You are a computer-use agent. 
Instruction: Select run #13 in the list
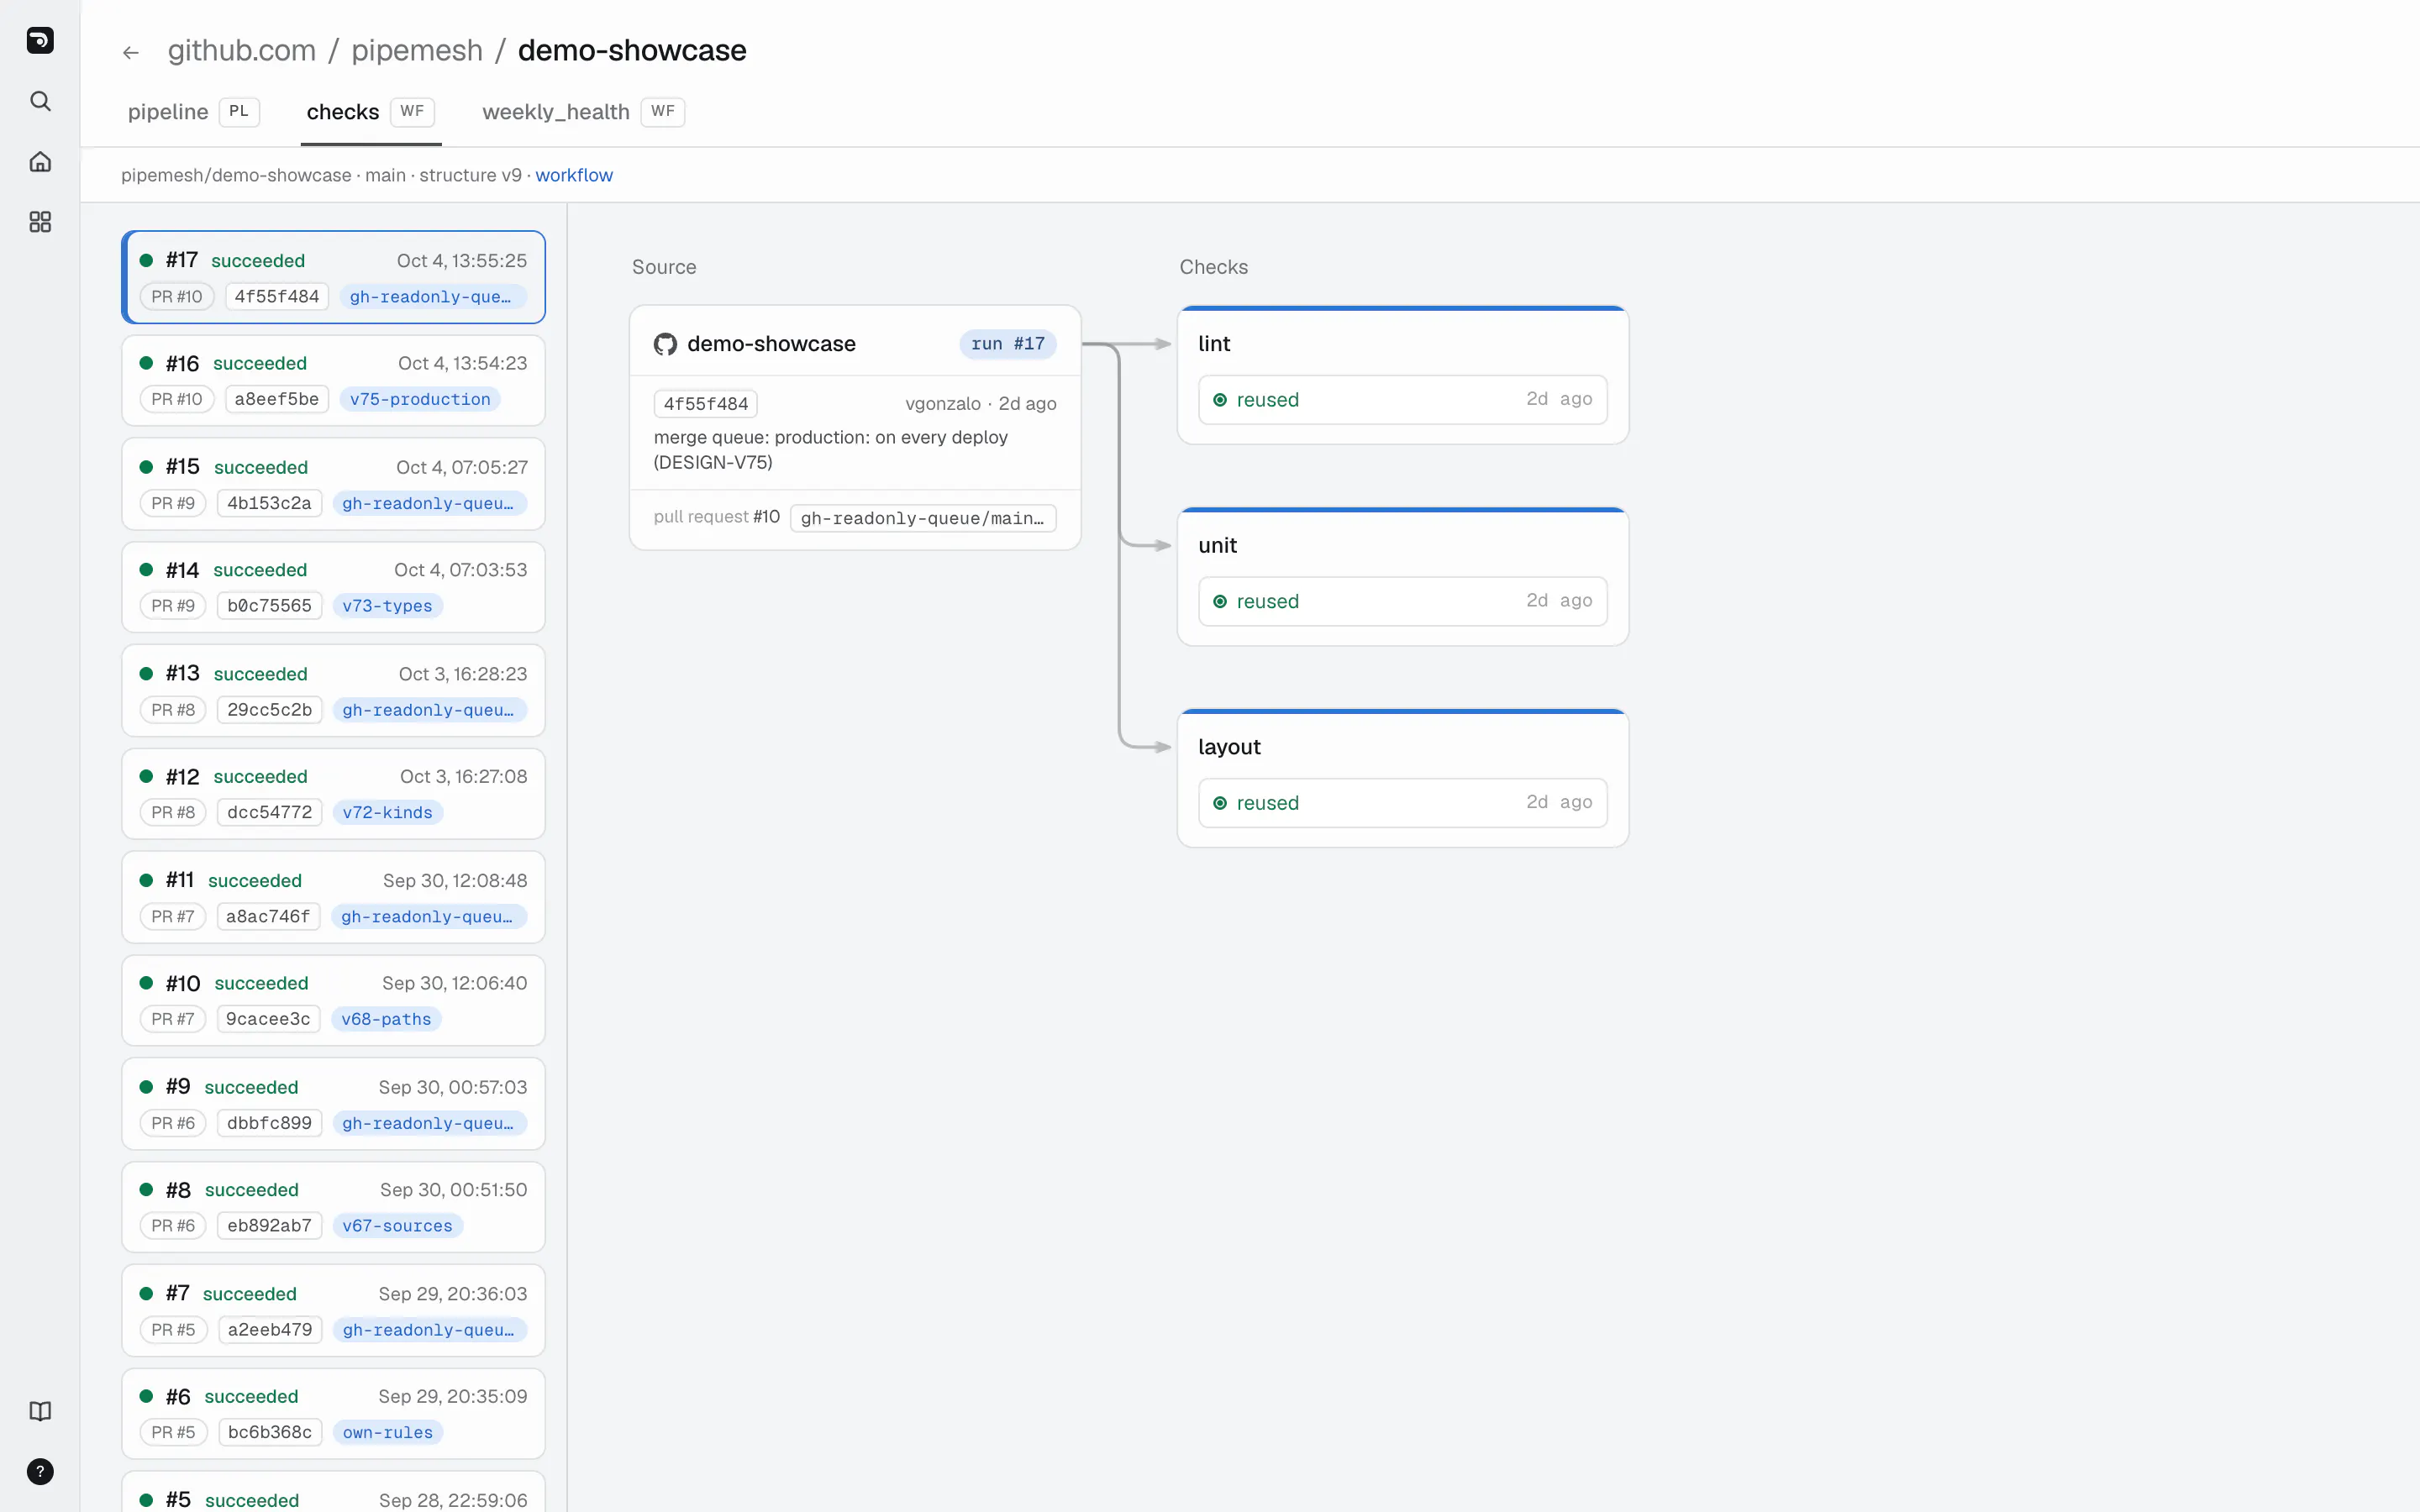pos(333,691)
